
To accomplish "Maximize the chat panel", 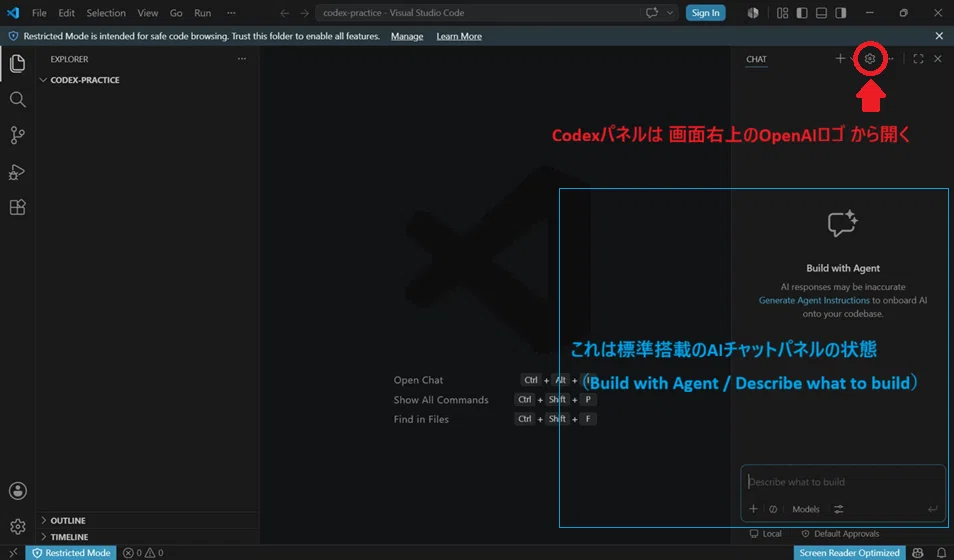I will [x=918, y=58].
